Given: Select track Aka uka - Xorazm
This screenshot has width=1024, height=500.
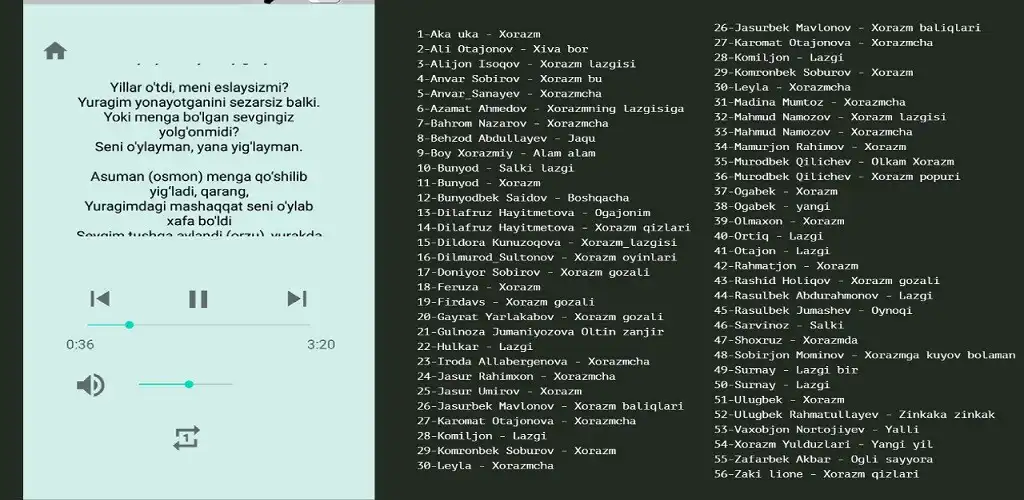Looking at the screenshot, I should coord(478,34).
